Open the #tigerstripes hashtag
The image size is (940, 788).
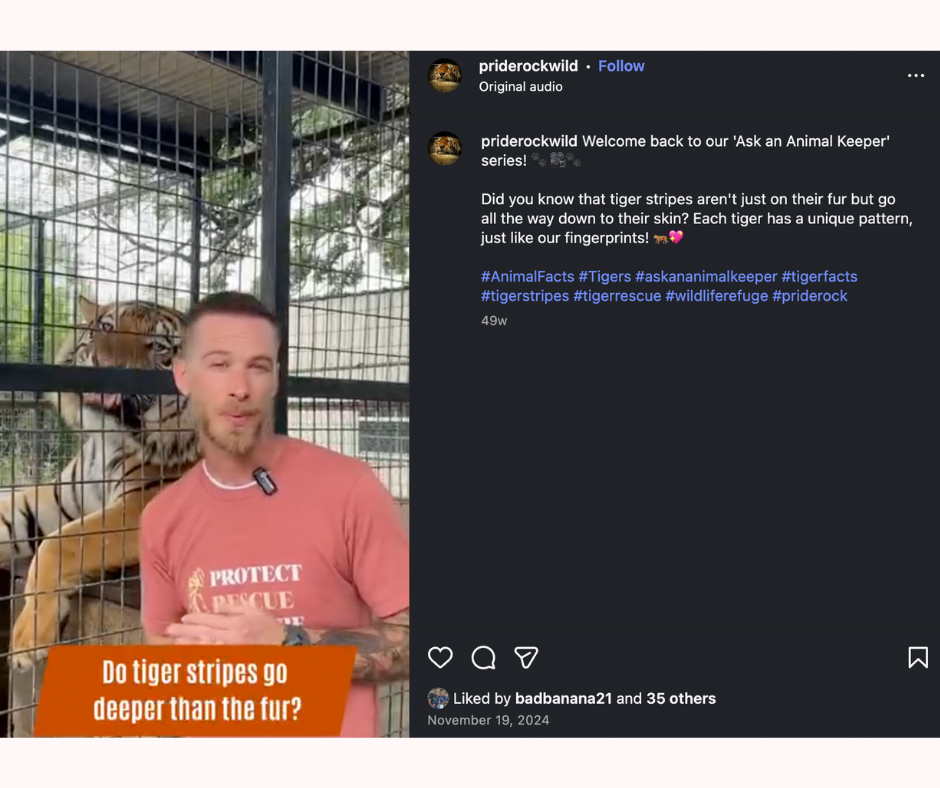point(525,296)
